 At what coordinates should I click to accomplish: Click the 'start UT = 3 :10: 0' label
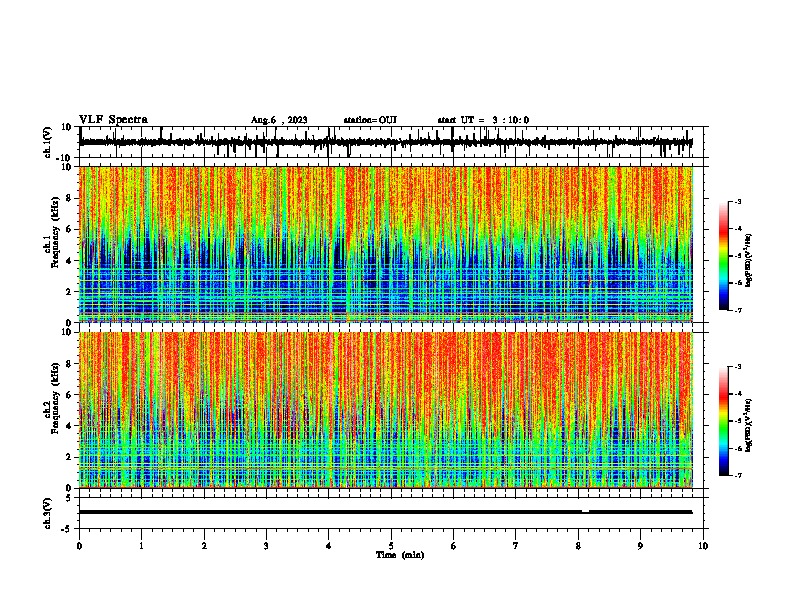click(483, 120)
